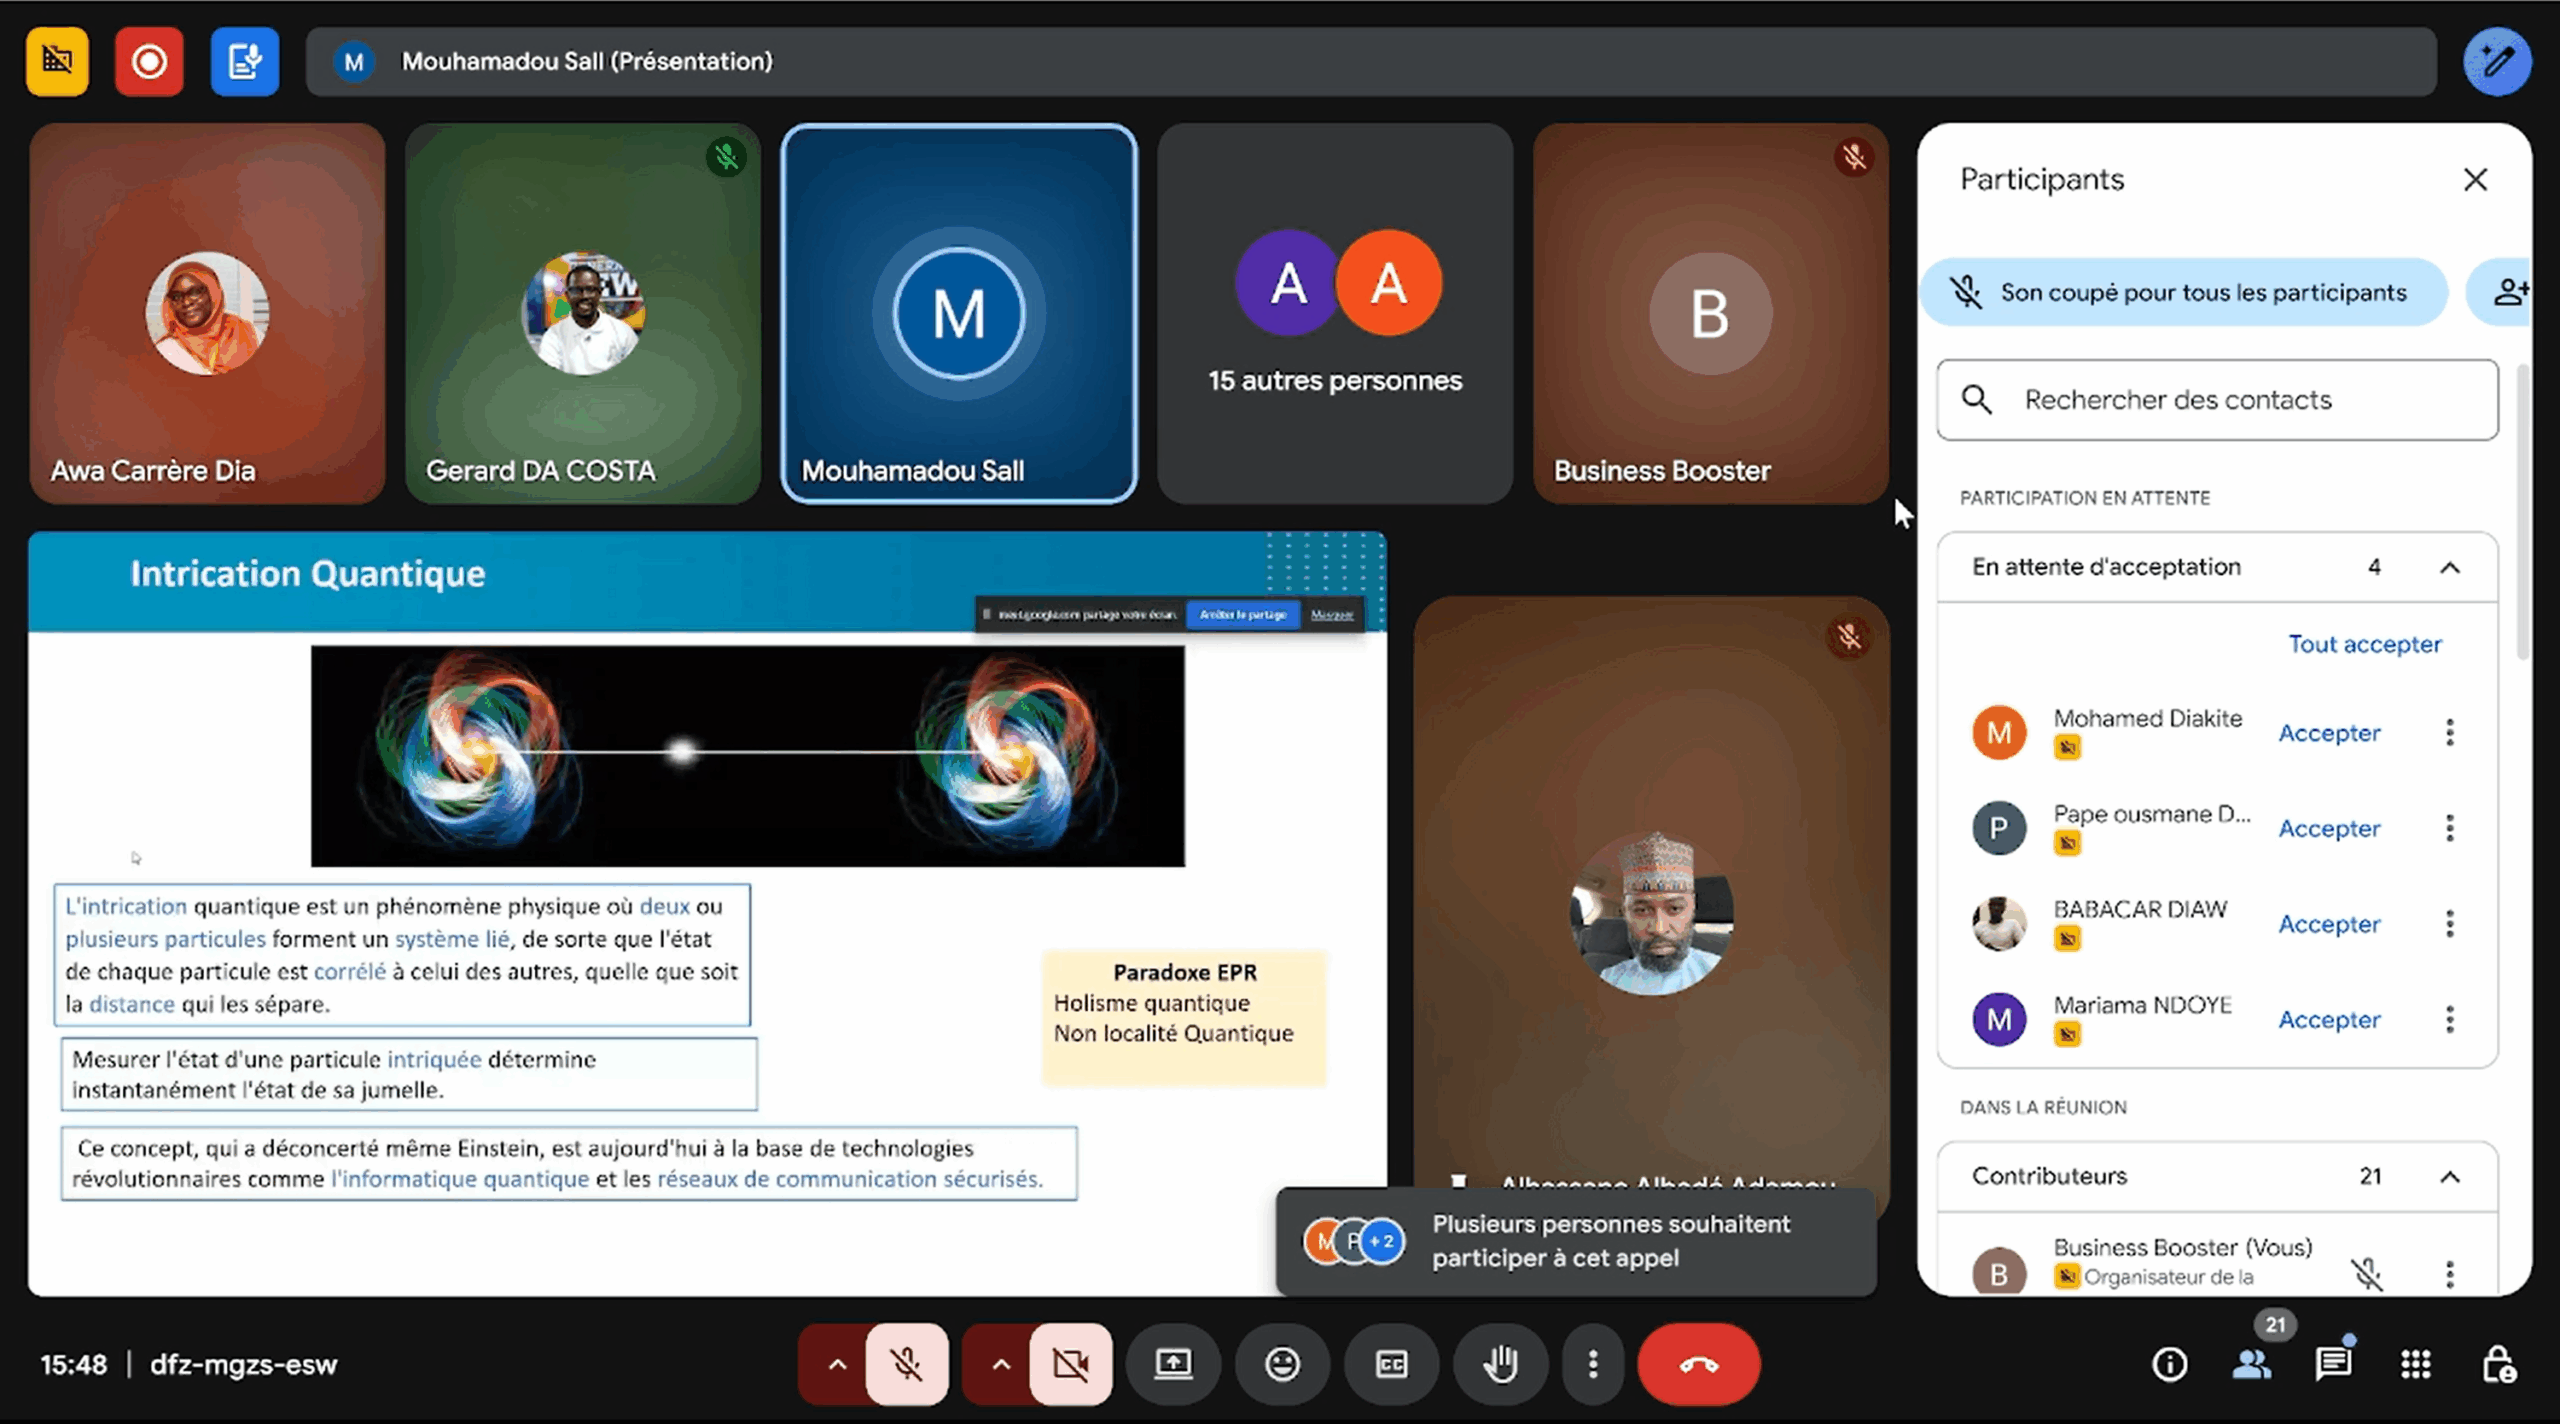Click Son coupé pour tous les participants
This screenshot has width=2560, height=1424.
point(2183,293)
